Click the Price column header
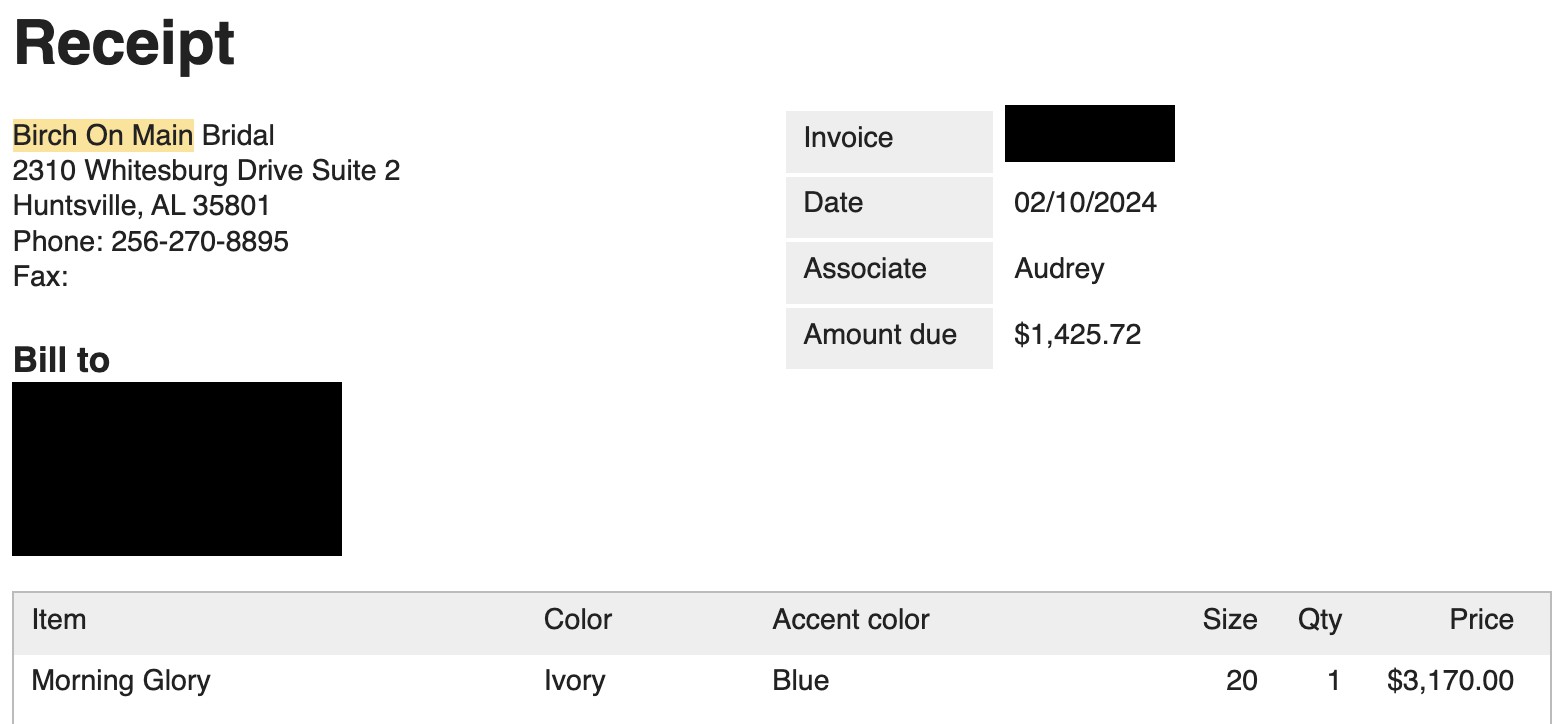Viewport: 1558px width, 724px height. tap(1482, 620)
